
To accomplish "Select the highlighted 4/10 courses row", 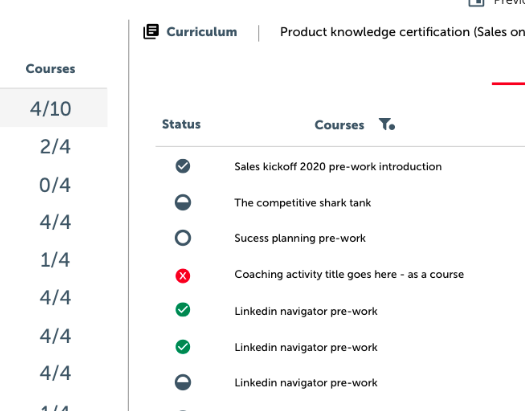I will (54, 108).
